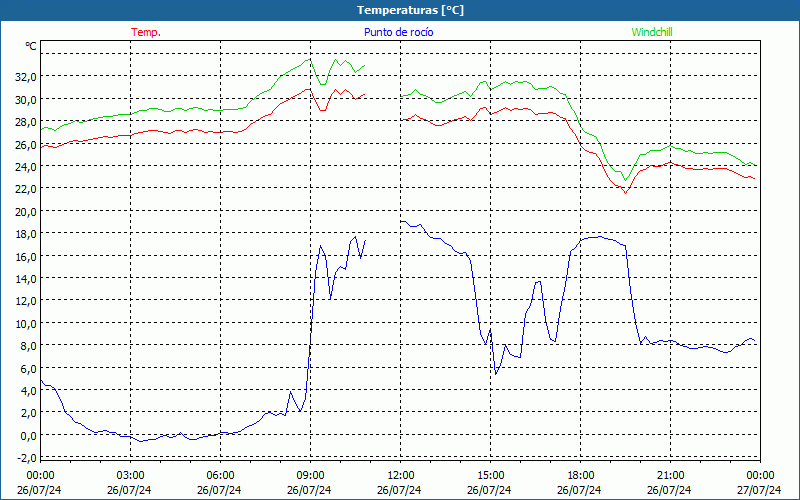Click the Temperaturas [°C] chart title

[410, 10]
